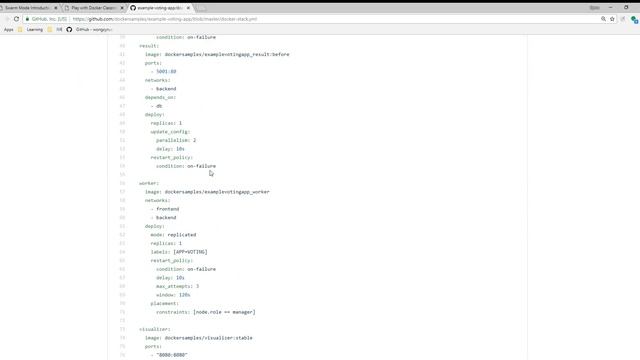
Task: Click the 'update_config:' line
Action: click(170, 131)
